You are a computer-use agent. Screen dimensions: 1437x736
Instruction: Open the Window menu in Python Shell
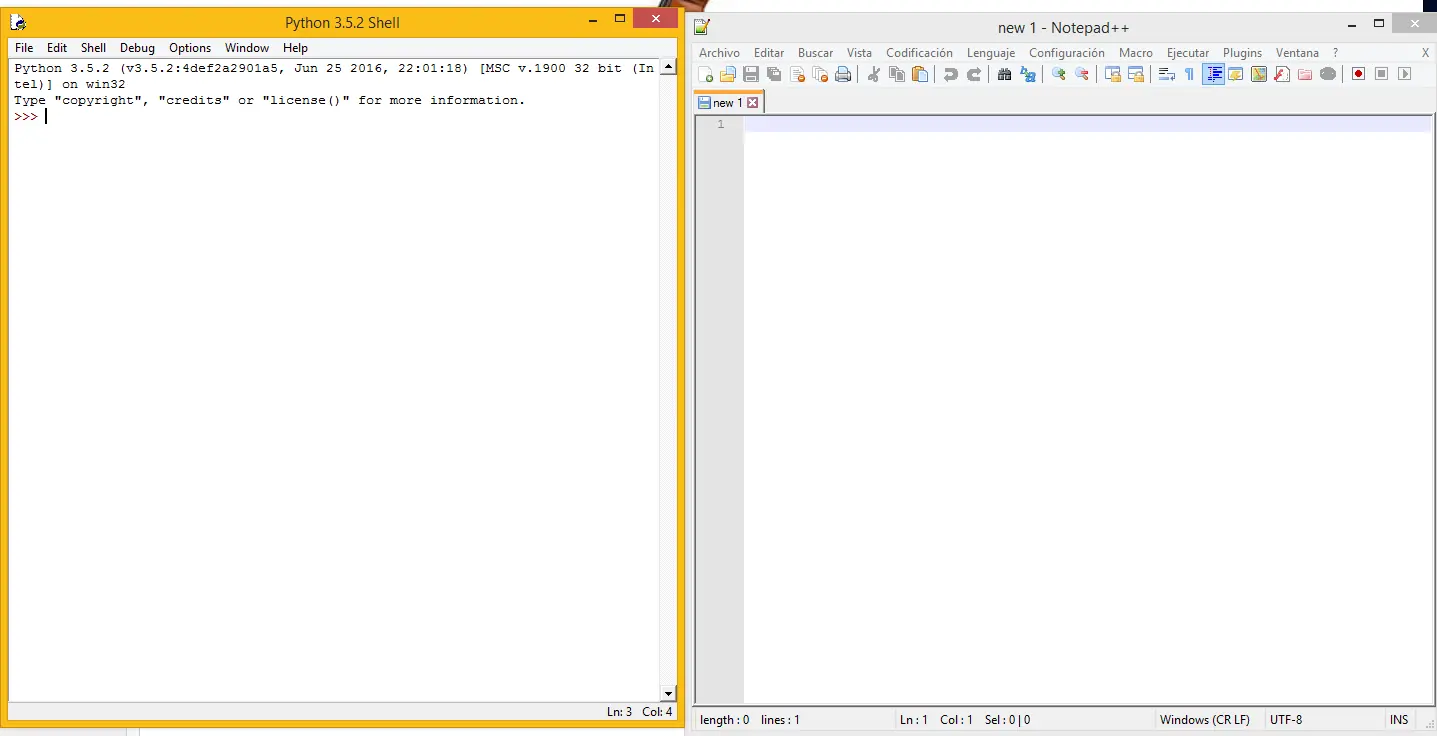247,48
